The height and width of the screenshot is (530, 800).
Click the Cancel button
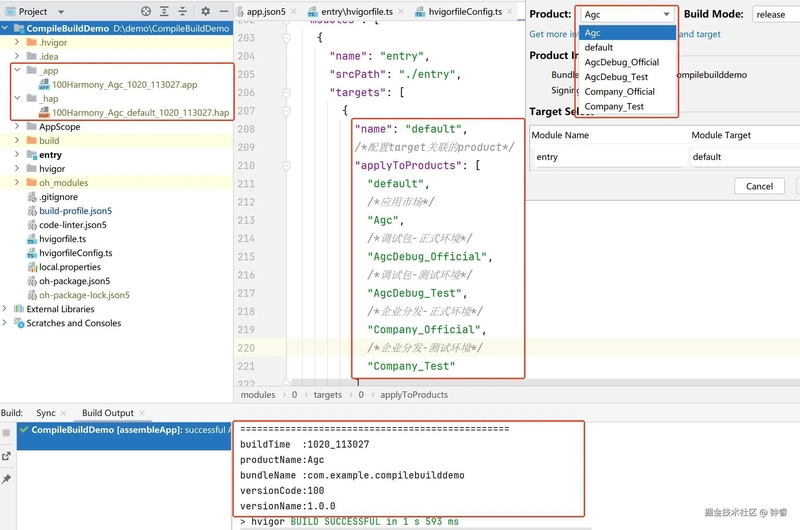tap(759, 186)
